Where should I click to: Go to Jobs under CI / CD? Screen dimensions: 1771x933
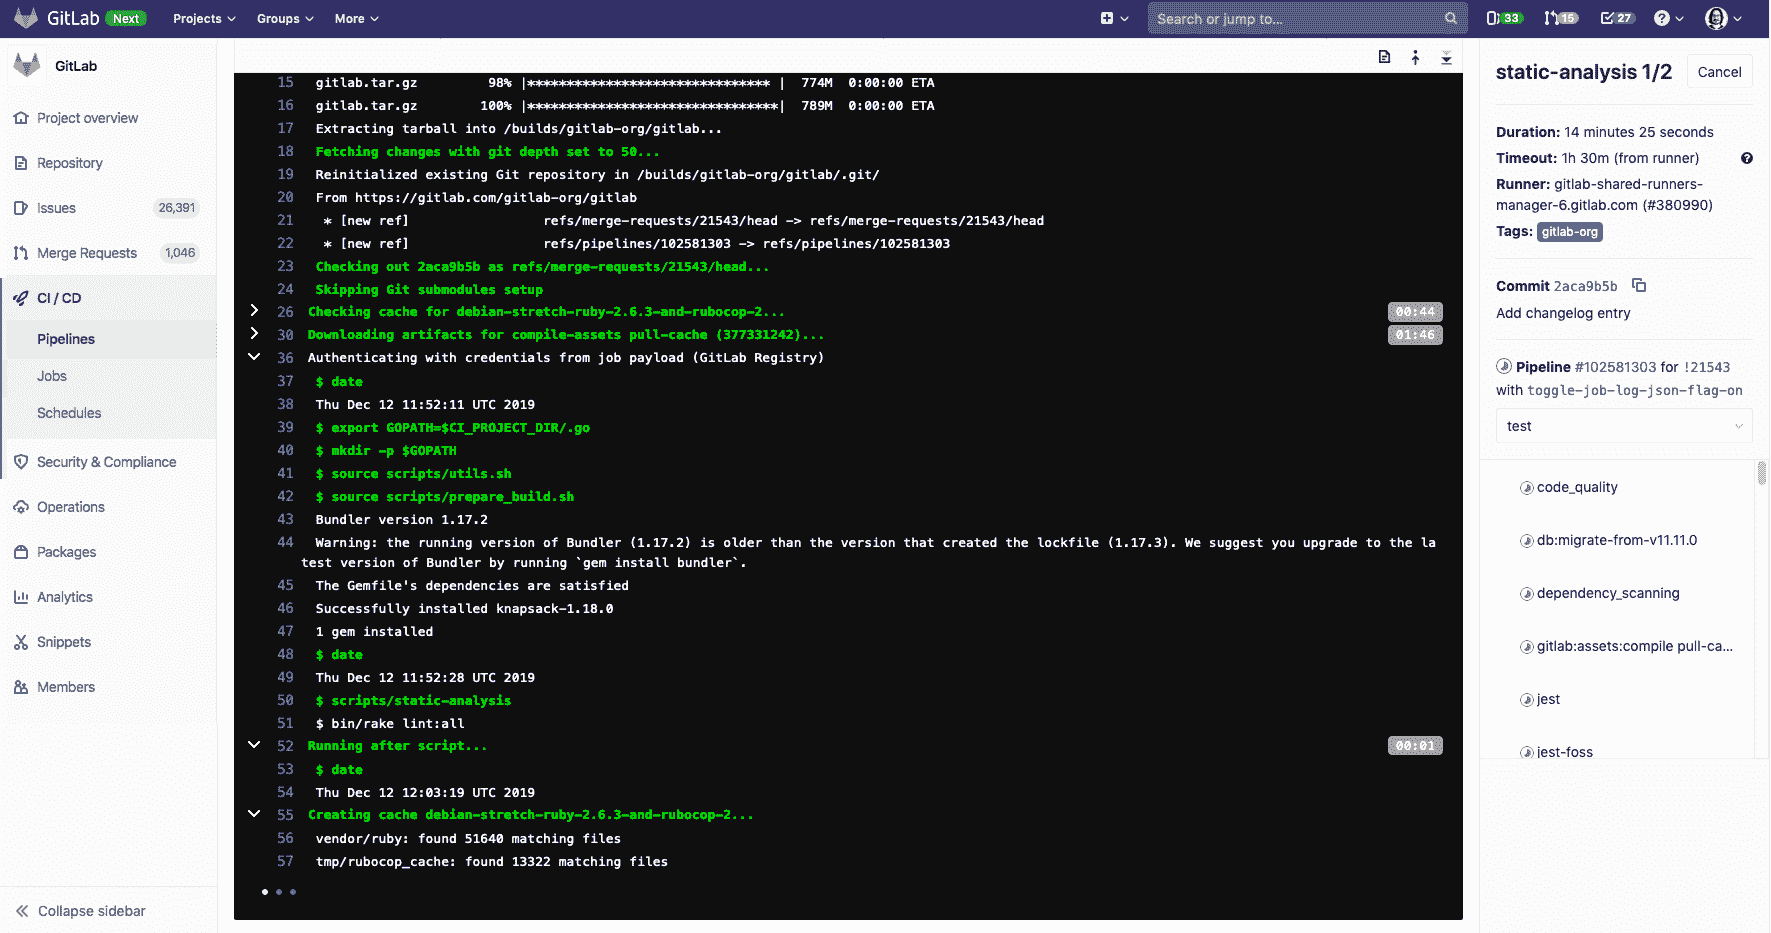(52, 376)
